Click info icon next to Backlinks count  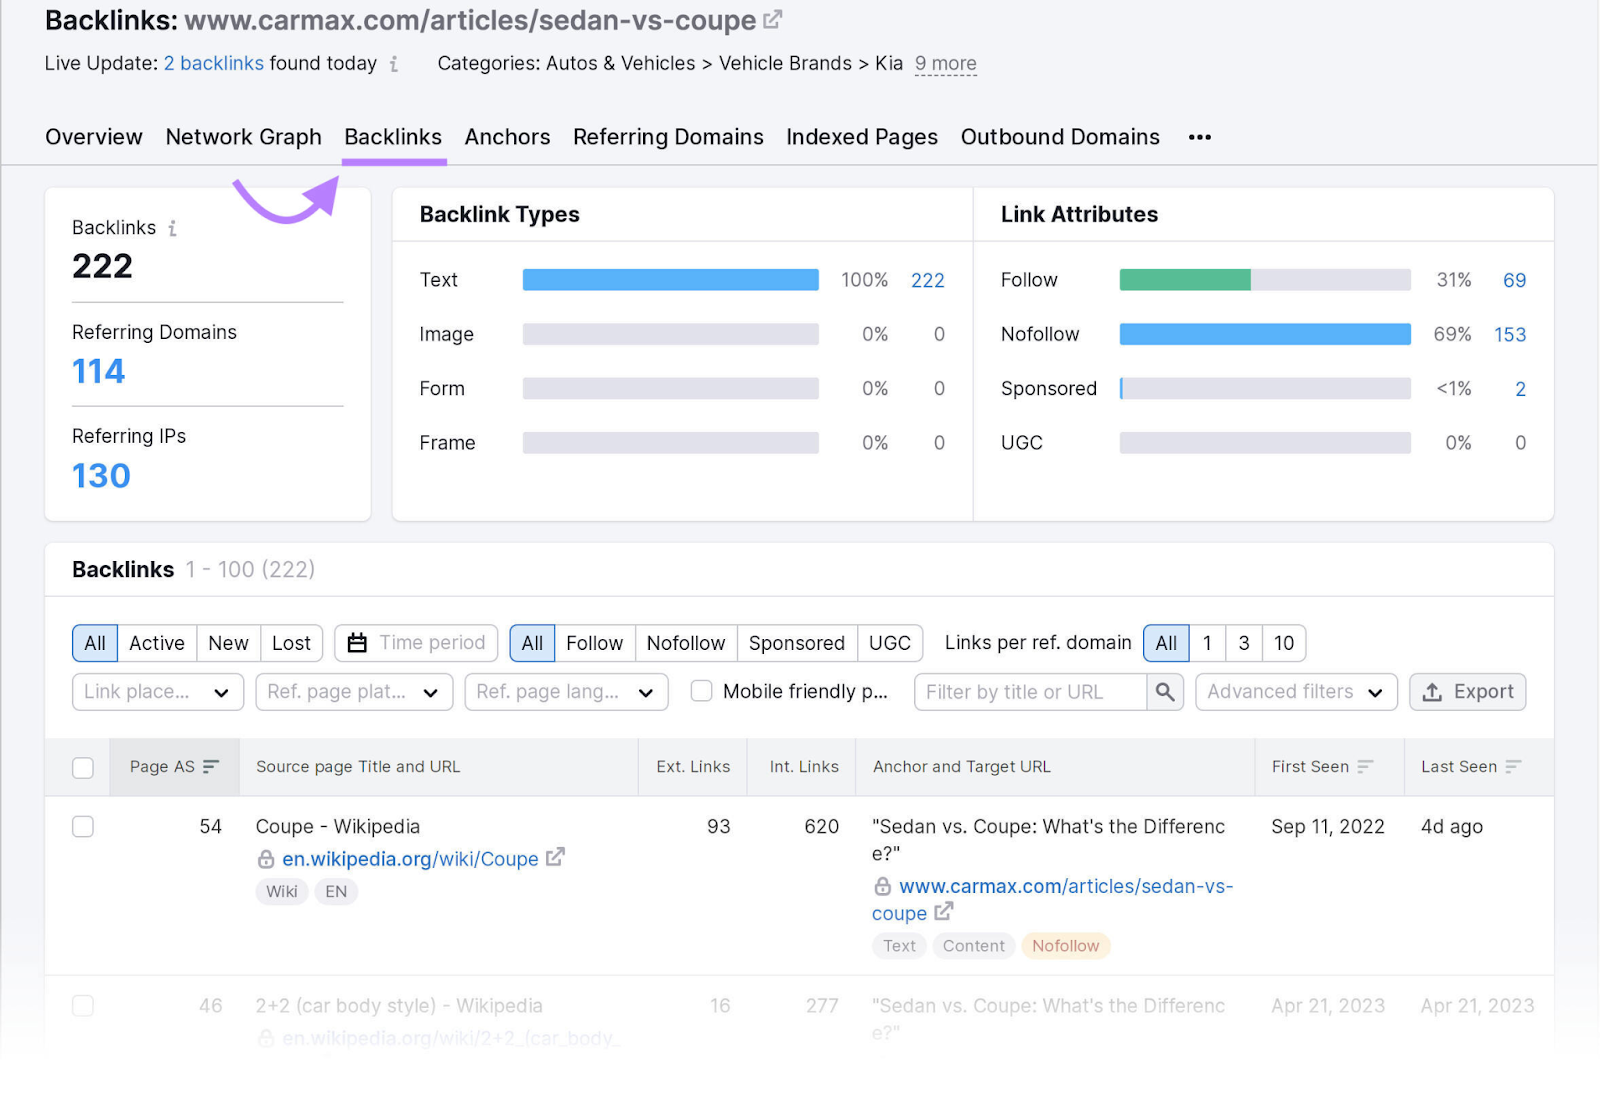pos(173,228)
